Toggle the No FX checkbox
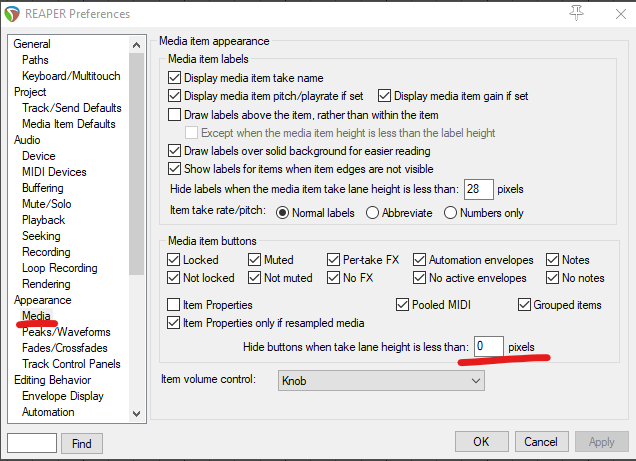 click(333, 278)
